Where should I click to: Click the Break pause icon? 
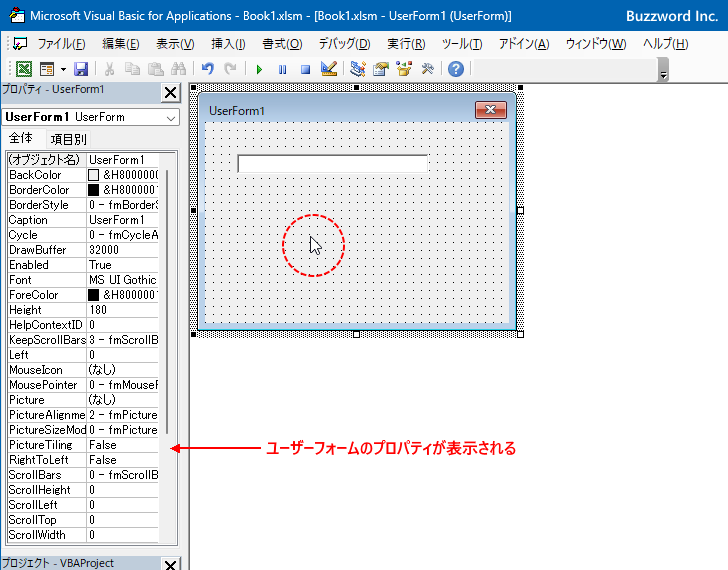pos(282,70)
